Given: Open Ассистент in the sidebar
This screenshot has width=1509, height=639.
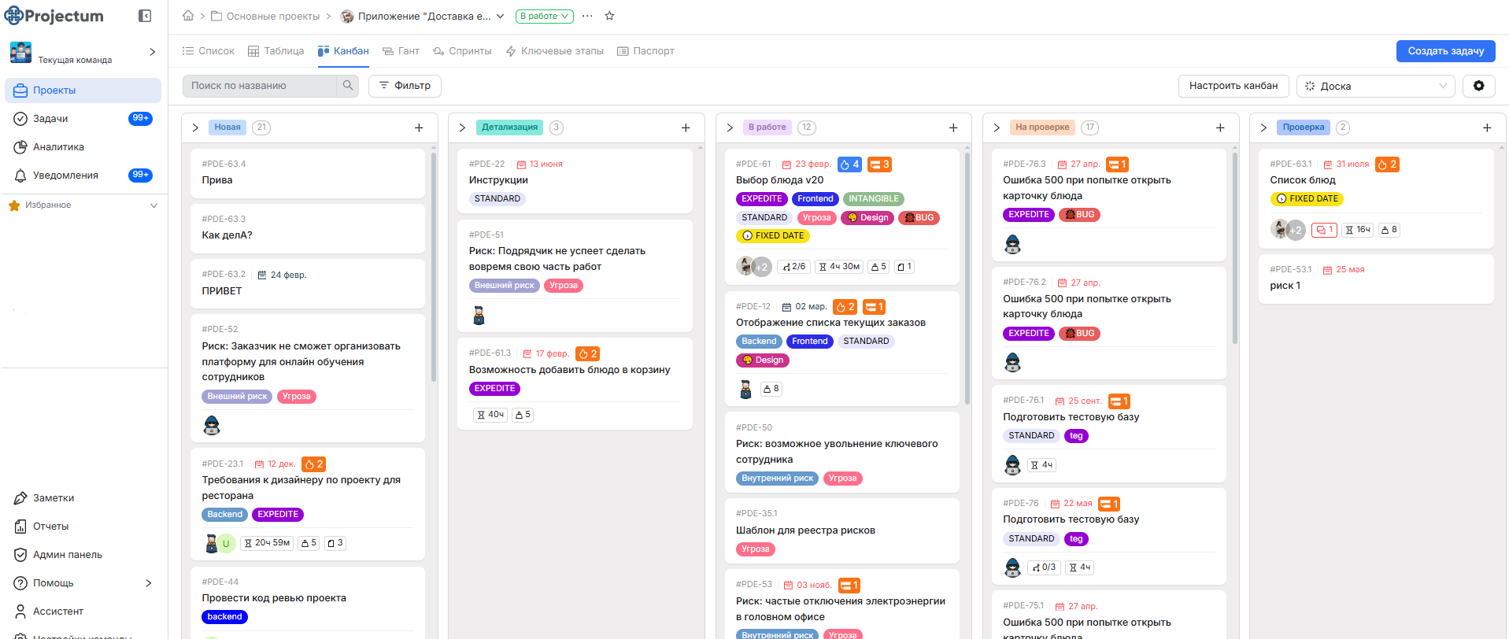Looking at the screenshot, I should click(83, 611).
